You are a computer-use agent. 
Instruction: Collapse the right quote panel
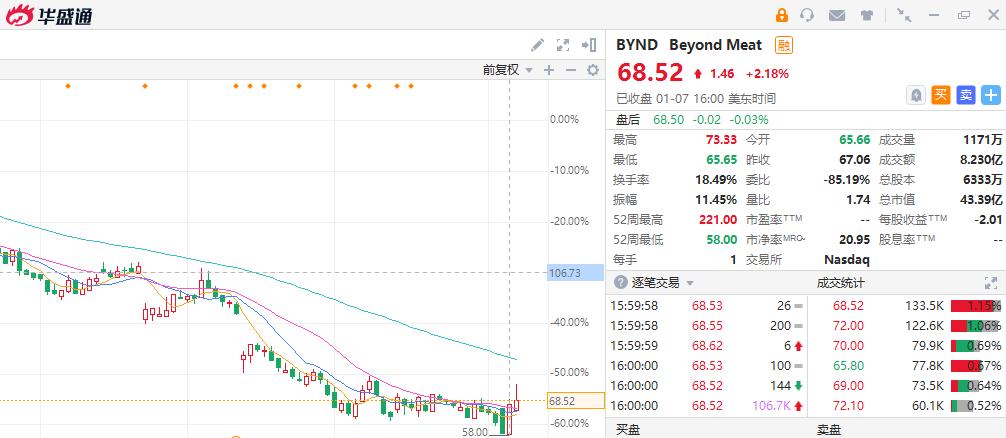[589, 45]
